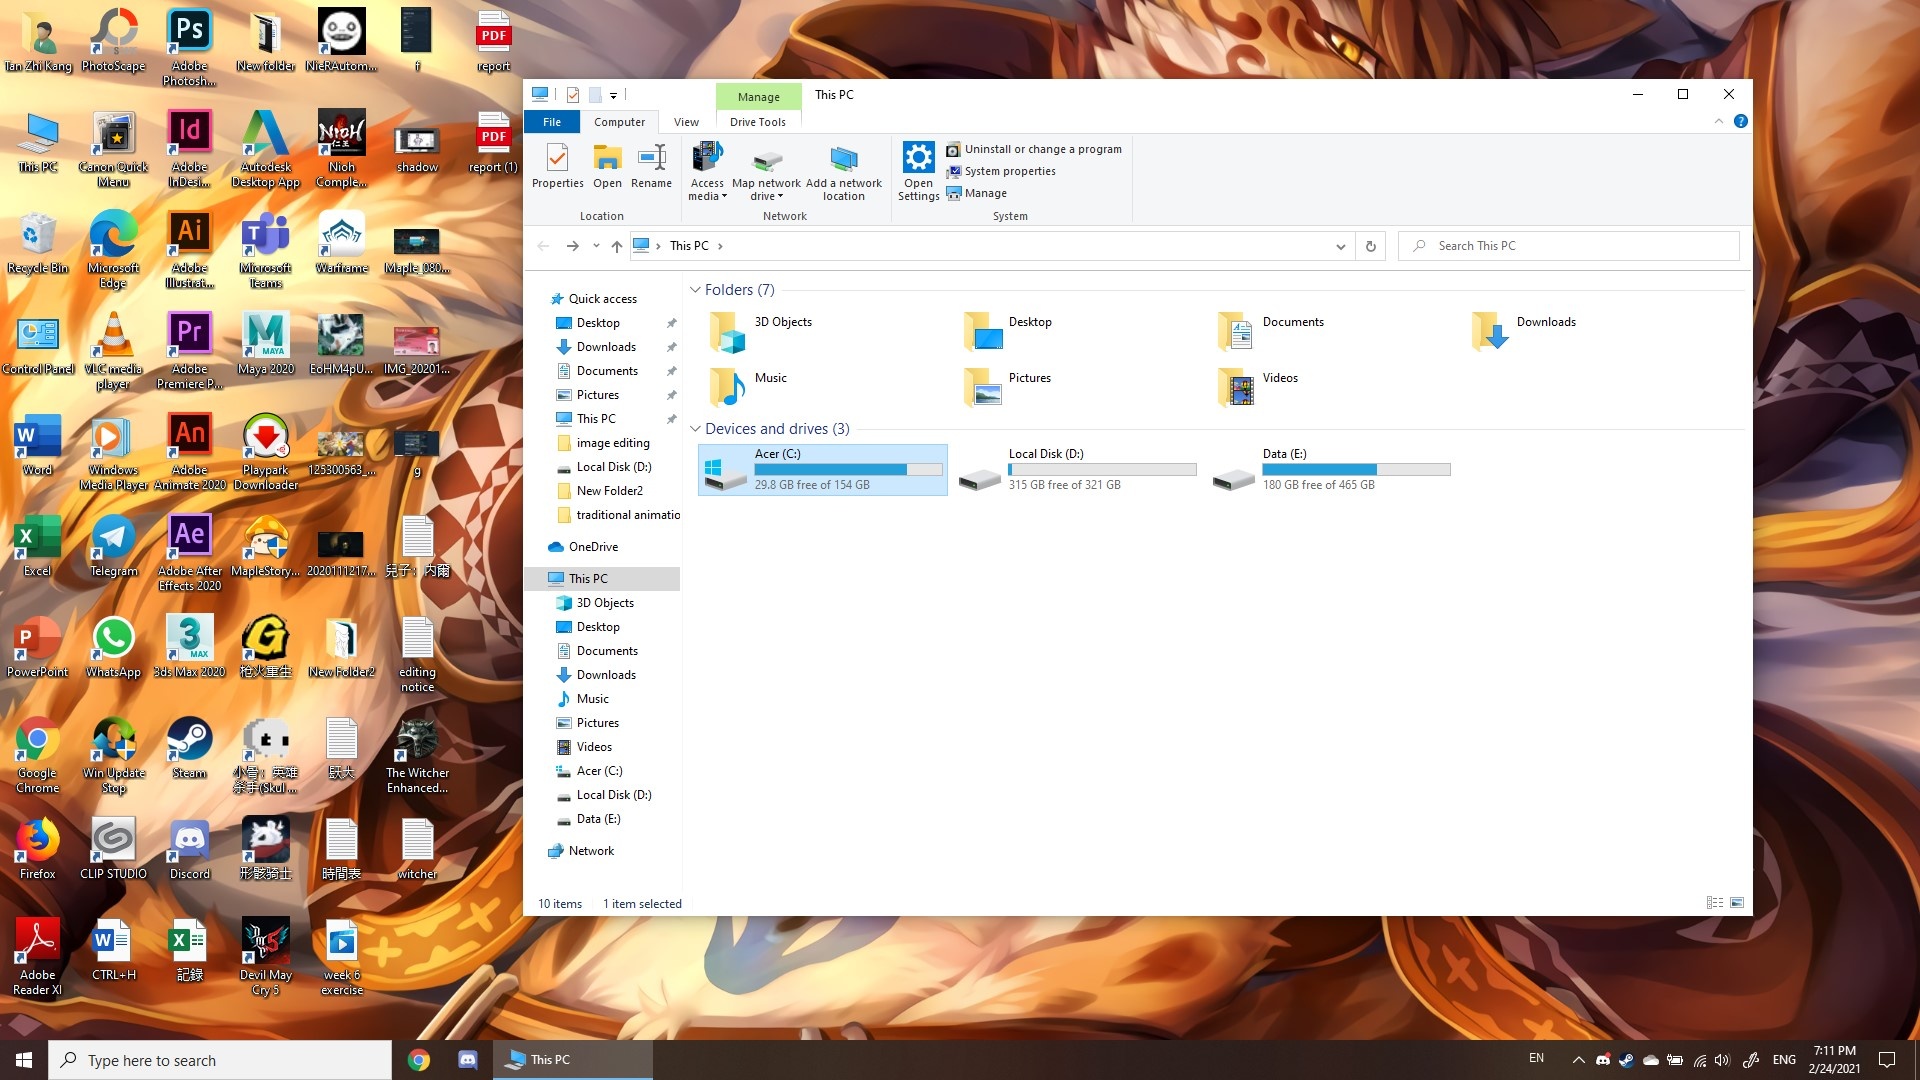
Task: Open VLC media player desktop icon
Action: coord(113,350)
